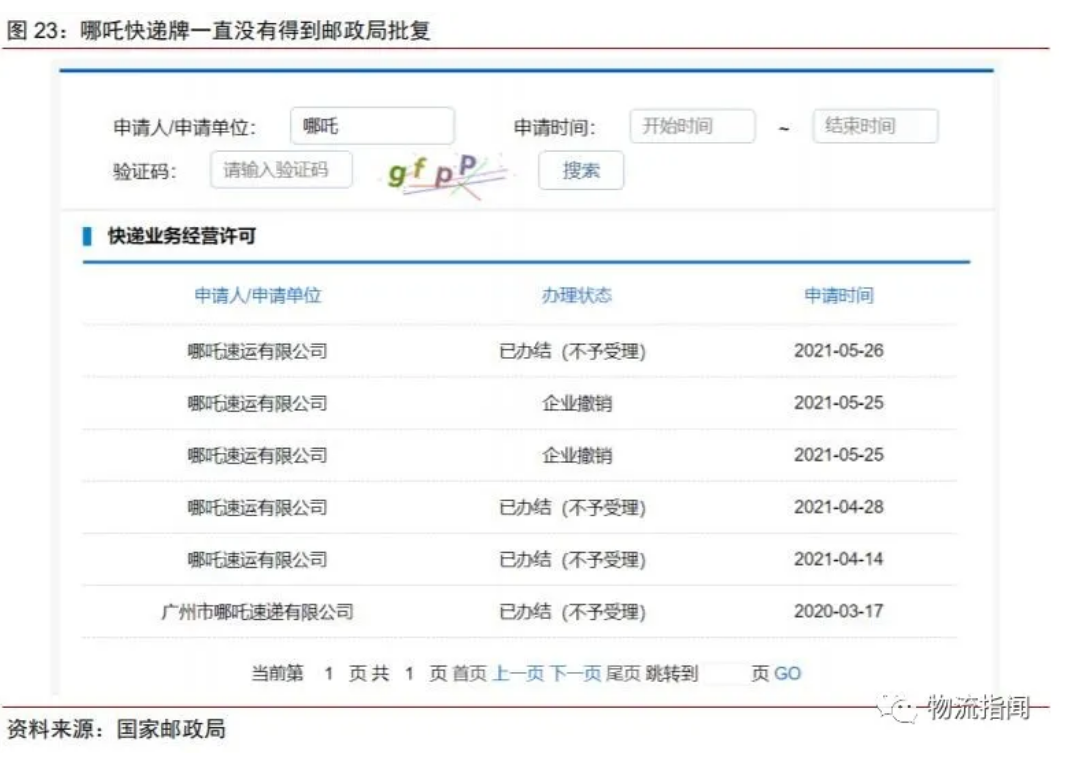Open the 开始时间 start date field

point(692,126)
